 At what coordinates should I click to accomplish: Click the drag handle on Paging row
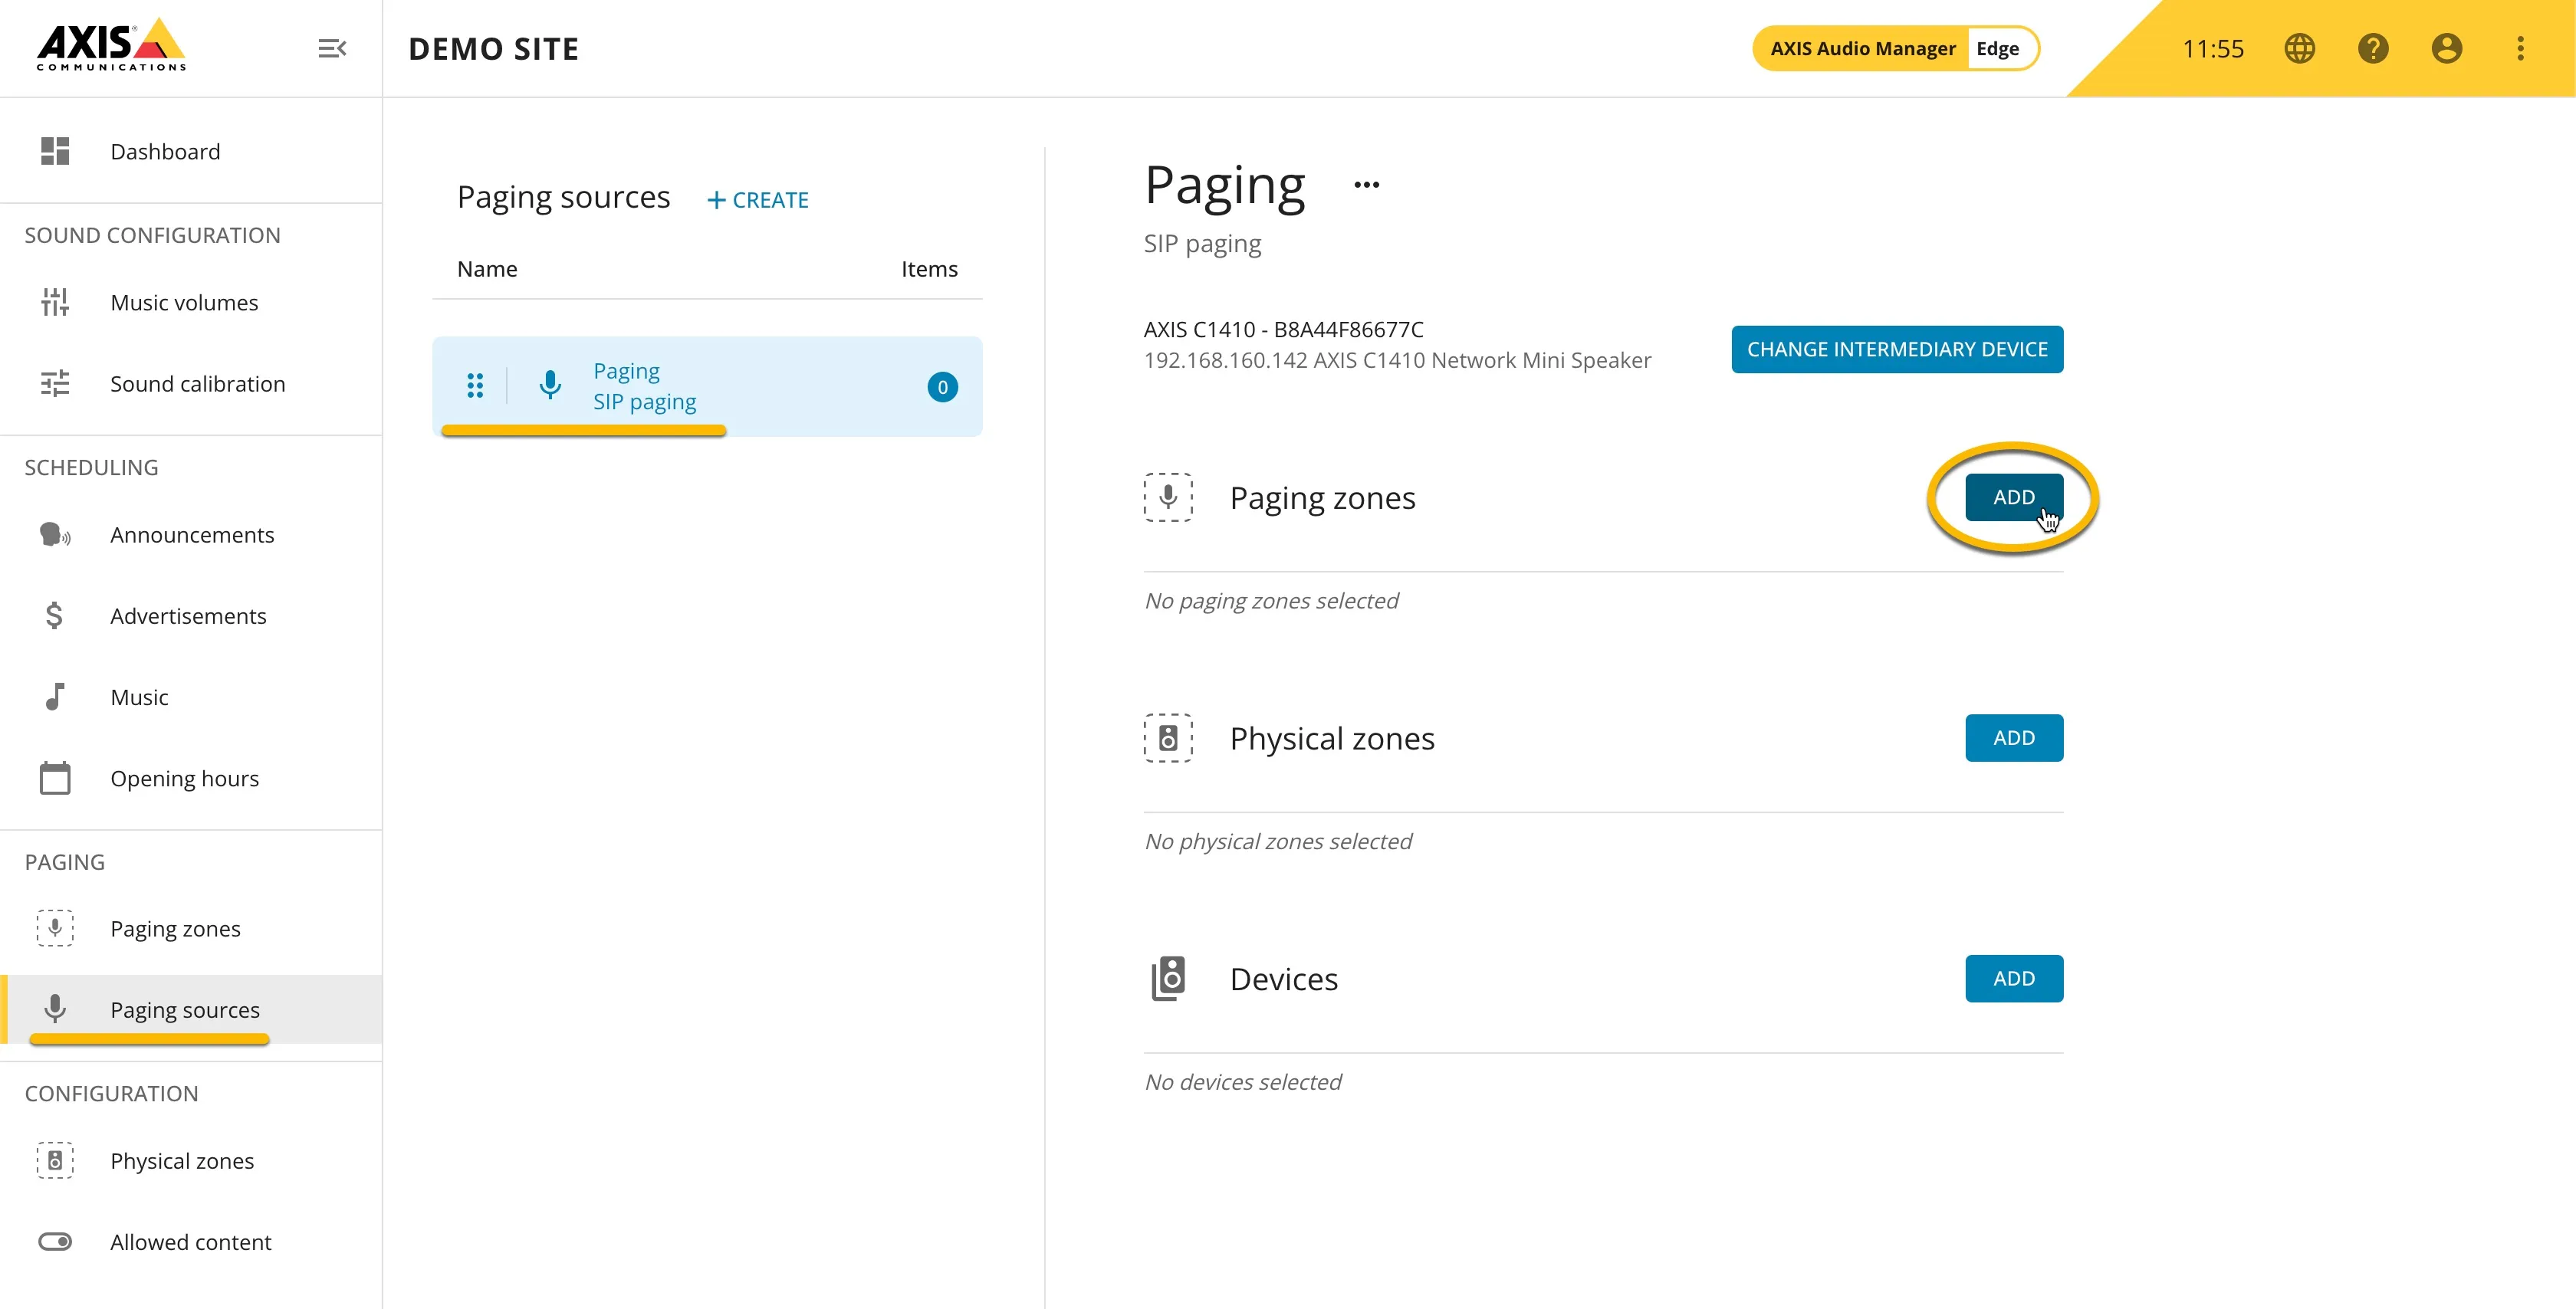coord(475,385)
